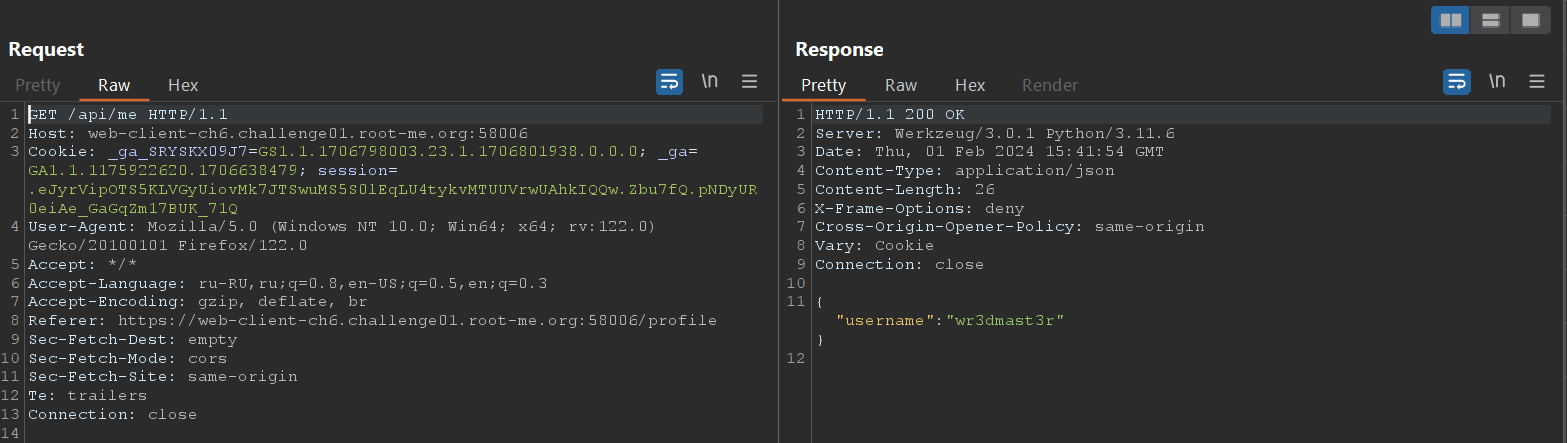The width and height of the screenshot is (1567, 443).
Task: Switch to side-by-side split layout
Action: pos(1450,20)
